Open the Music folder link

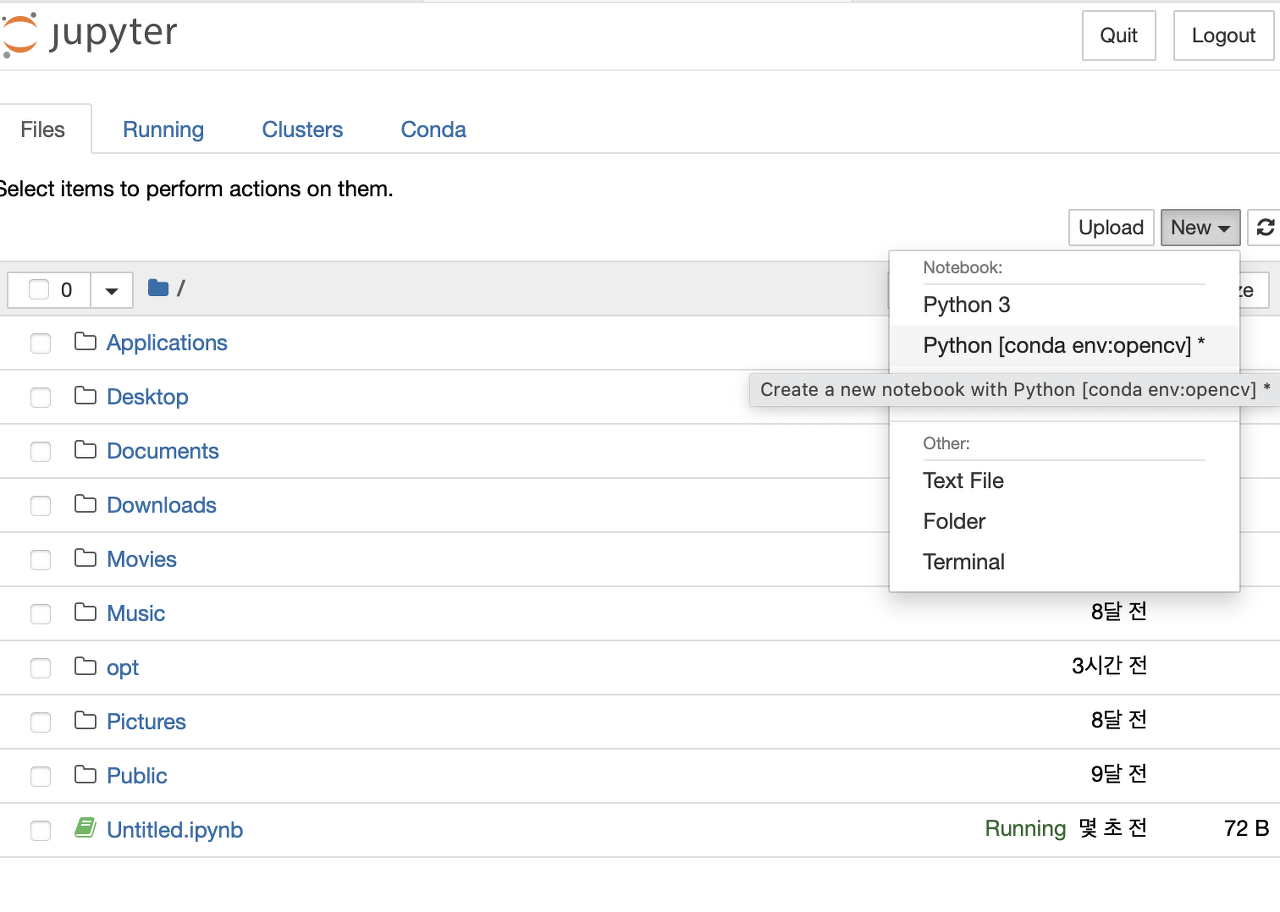(136, 612)
